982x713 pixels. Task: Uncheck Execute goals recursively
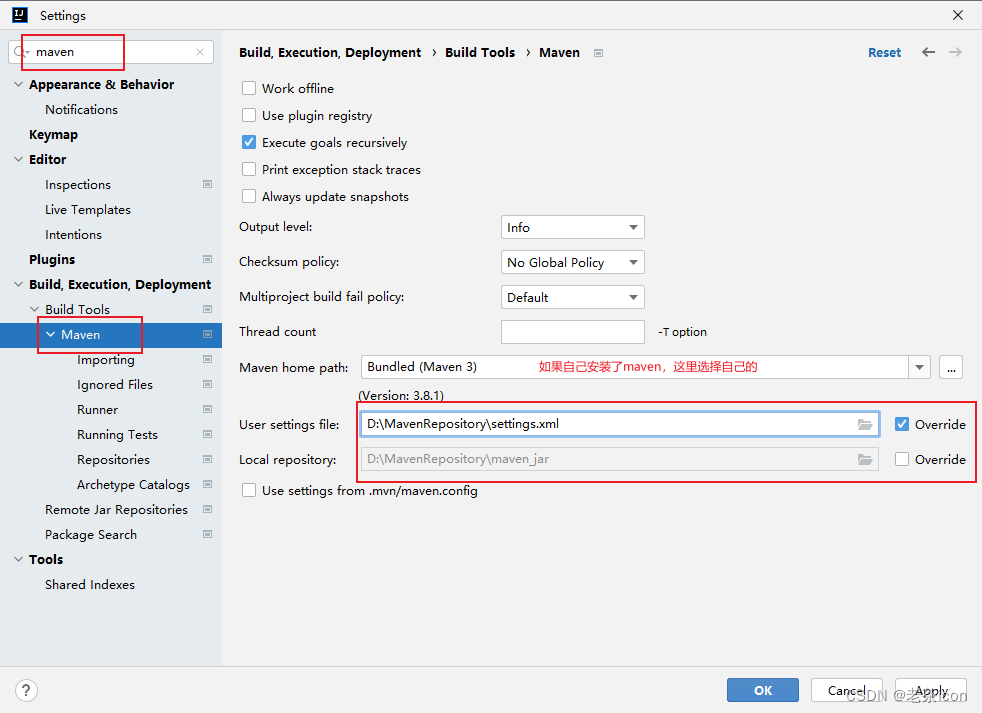(x=249, y=142)
